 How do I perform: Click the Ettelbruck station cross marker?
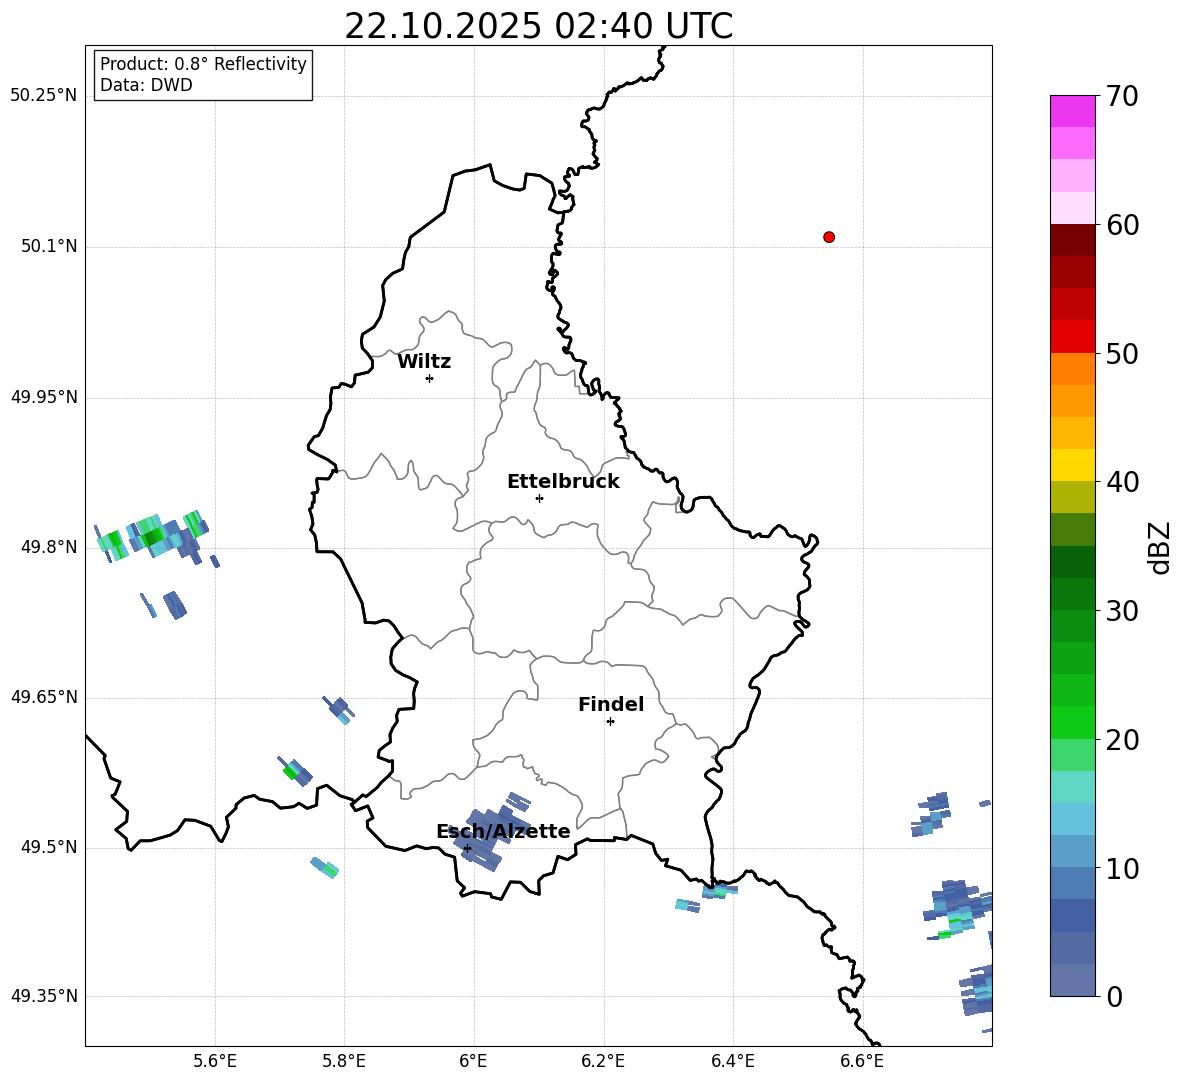tap(539, 498)
